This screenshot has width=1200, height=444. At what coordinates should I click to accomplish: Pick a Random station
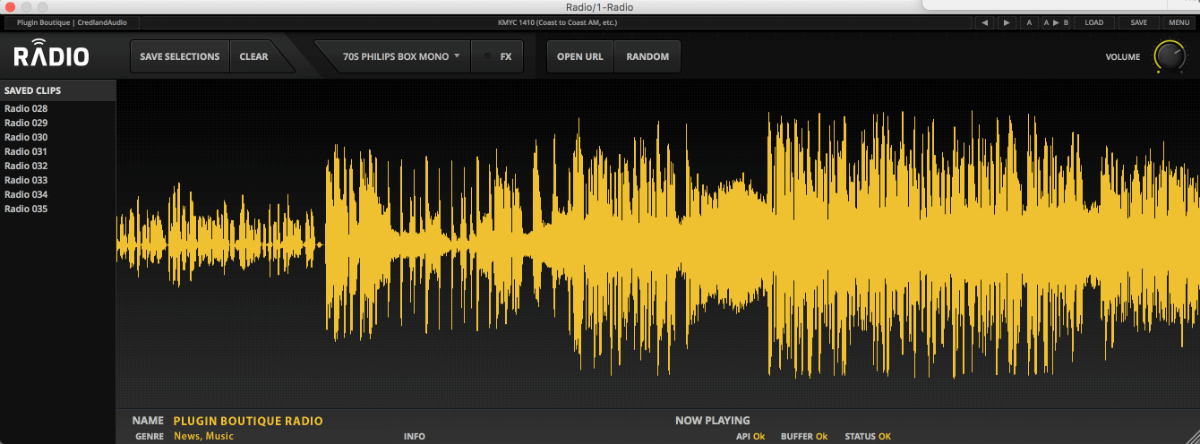647,57
